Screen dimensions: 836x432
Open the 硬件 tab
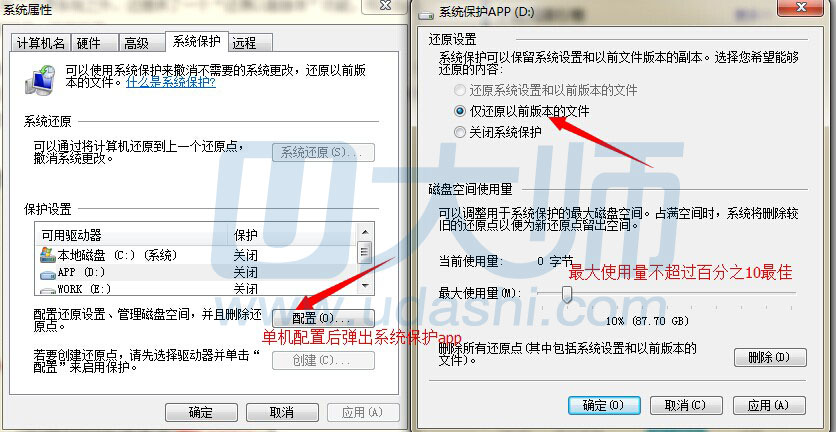(x=89, y=43)
